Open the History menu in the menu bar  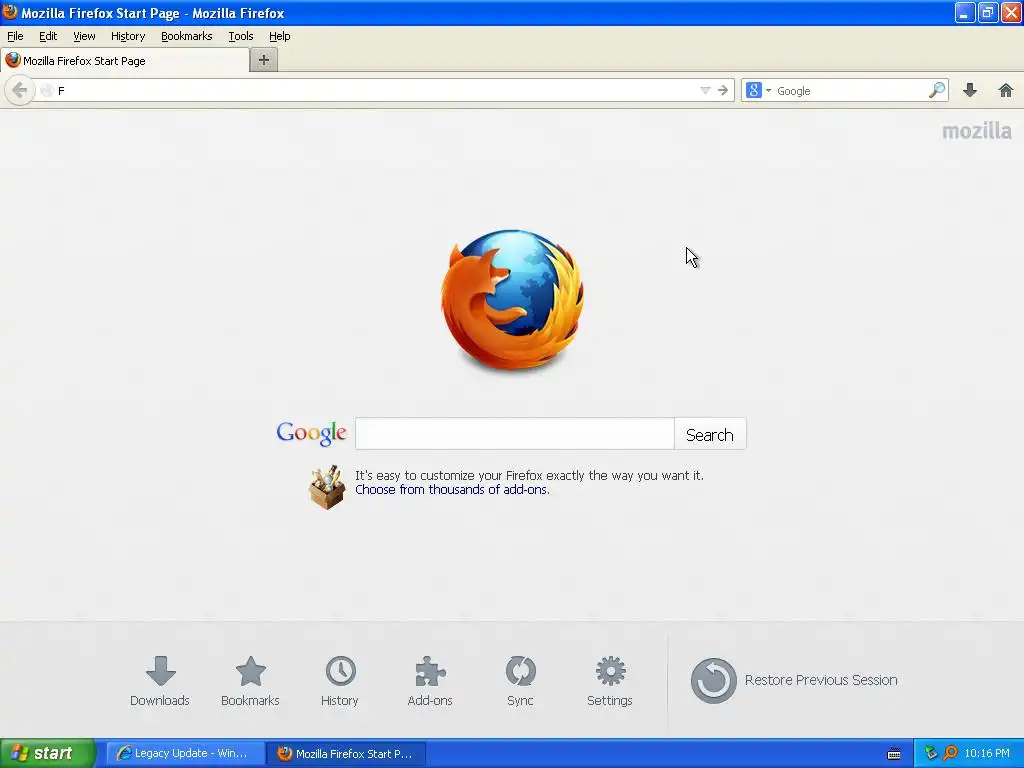coord(128,36)
